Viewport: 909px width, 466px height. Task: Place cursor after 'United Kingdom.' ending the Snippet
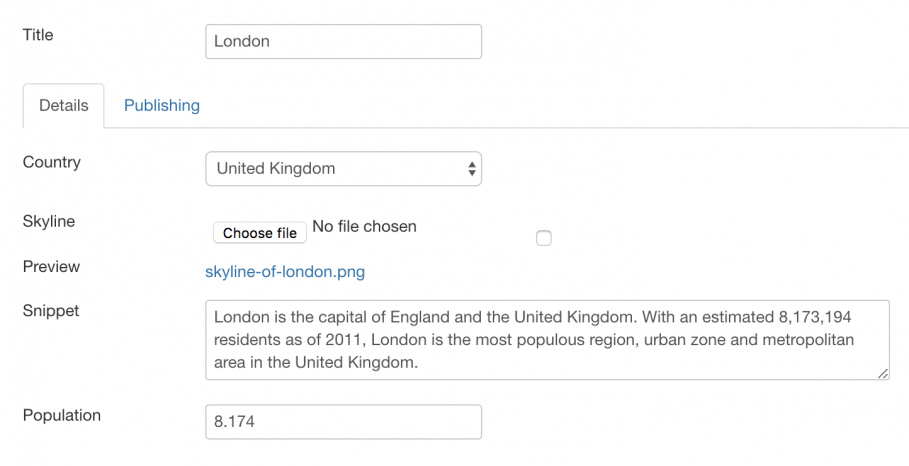(x=419, y=363)
